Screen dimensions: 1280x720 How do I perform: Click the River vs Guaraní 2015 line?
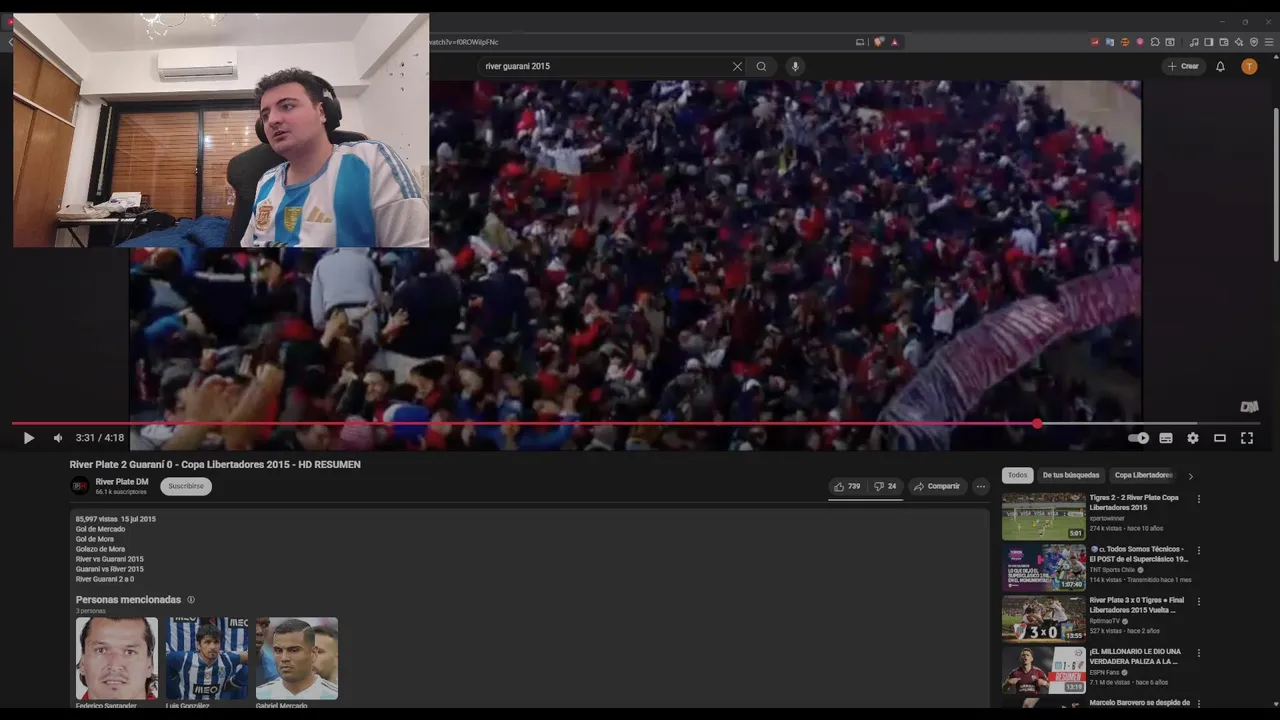point(110,559)
